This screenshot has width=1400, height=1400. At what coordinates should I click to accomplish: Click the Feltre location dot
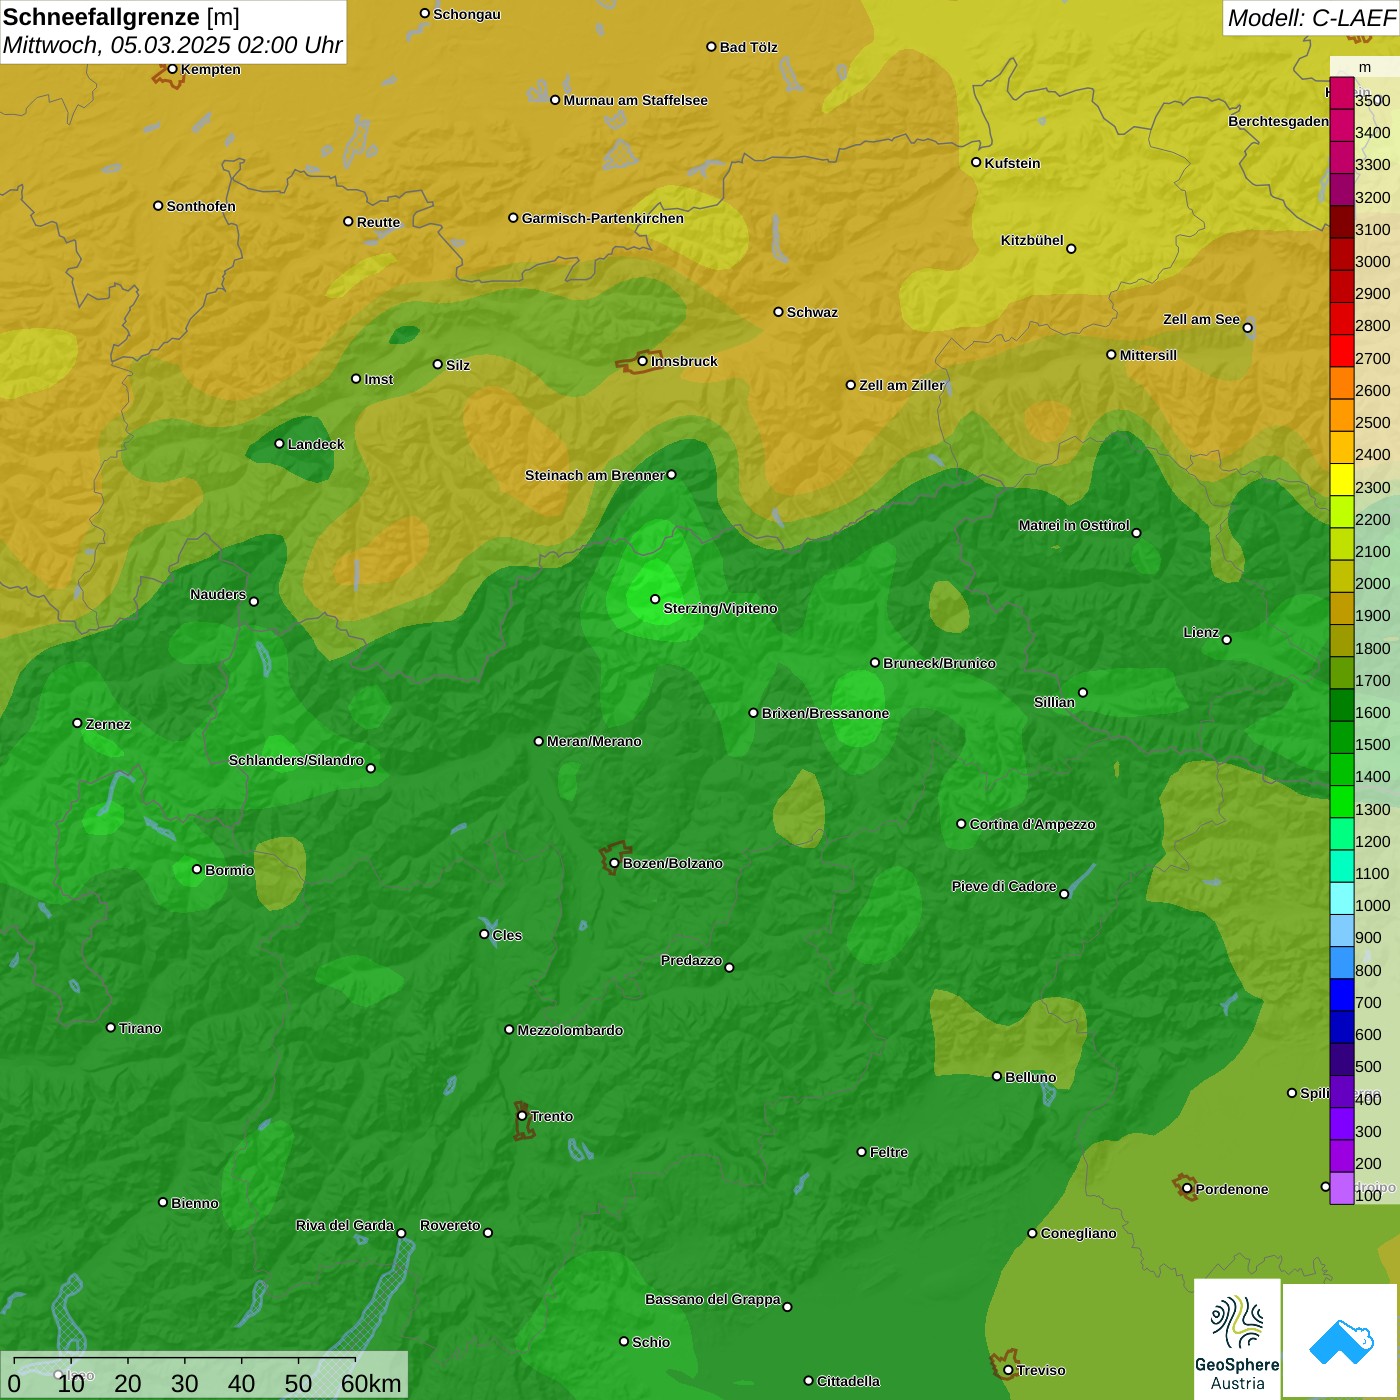(x=861, y=1152)
